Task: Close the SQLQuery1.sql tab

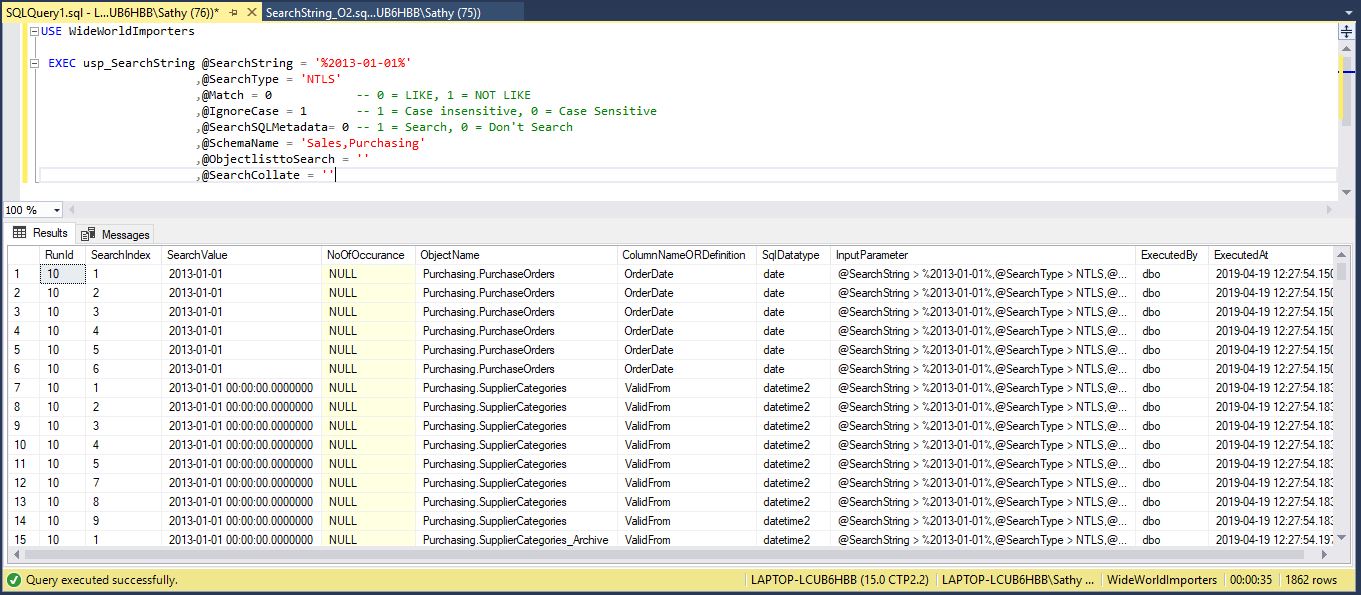Action: 251,12
